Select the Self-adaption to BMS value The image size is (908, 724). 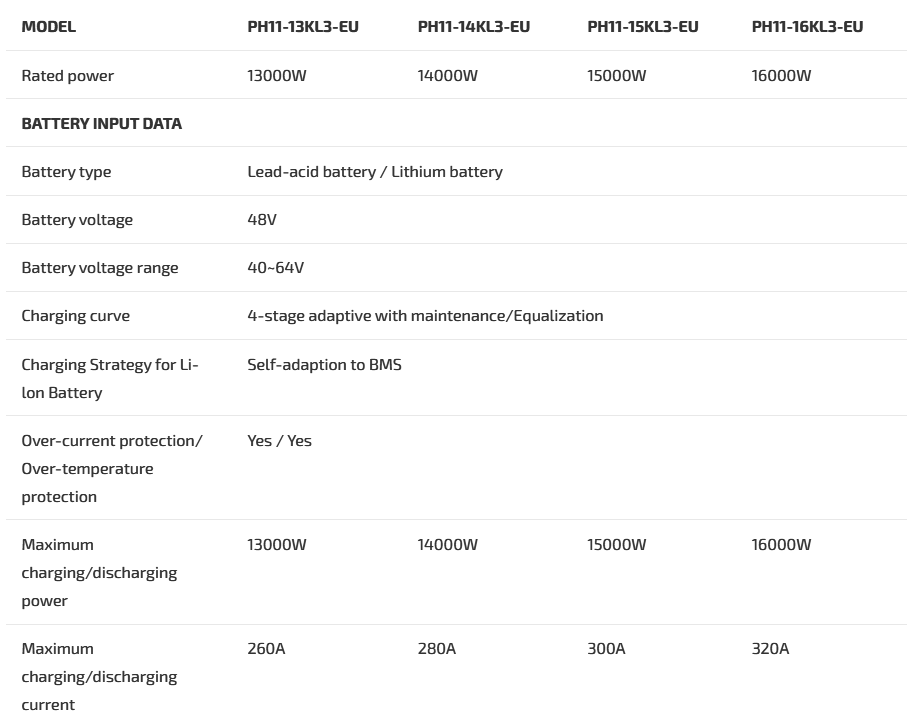click(x=324, y=365)
